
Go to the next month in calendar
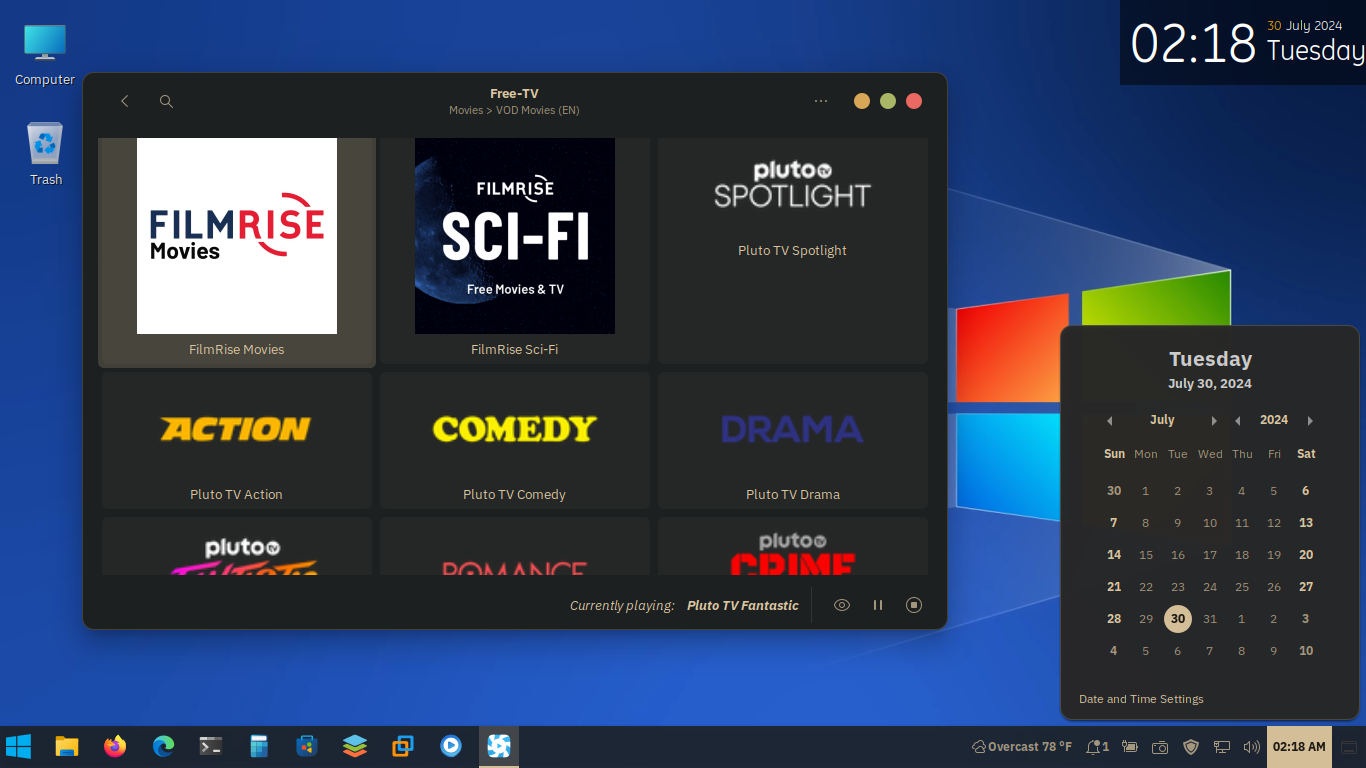[1214, 421]
